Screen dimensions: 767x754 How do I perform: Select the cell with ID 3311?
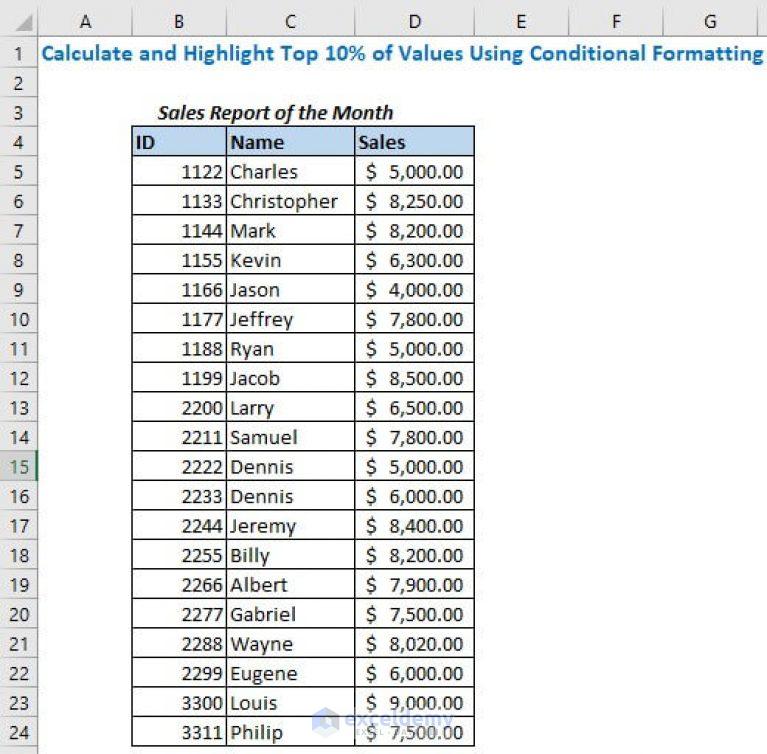[179, 732]
